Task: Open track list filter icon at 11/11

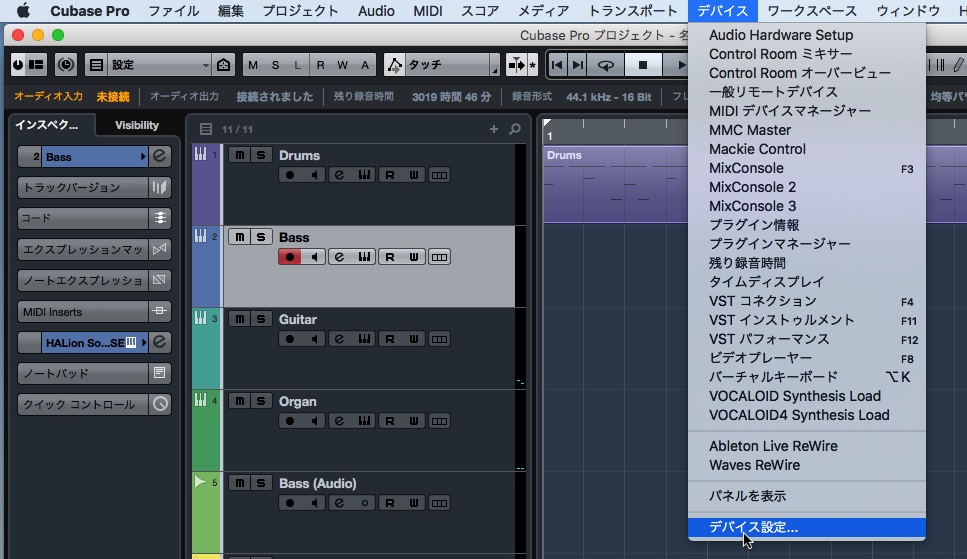Action: click(x=206, y=129)
